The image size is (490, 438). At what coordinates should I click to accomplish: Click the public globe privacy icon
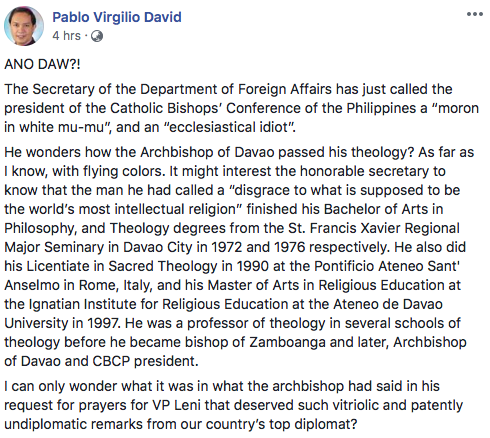tap(97, 36)
